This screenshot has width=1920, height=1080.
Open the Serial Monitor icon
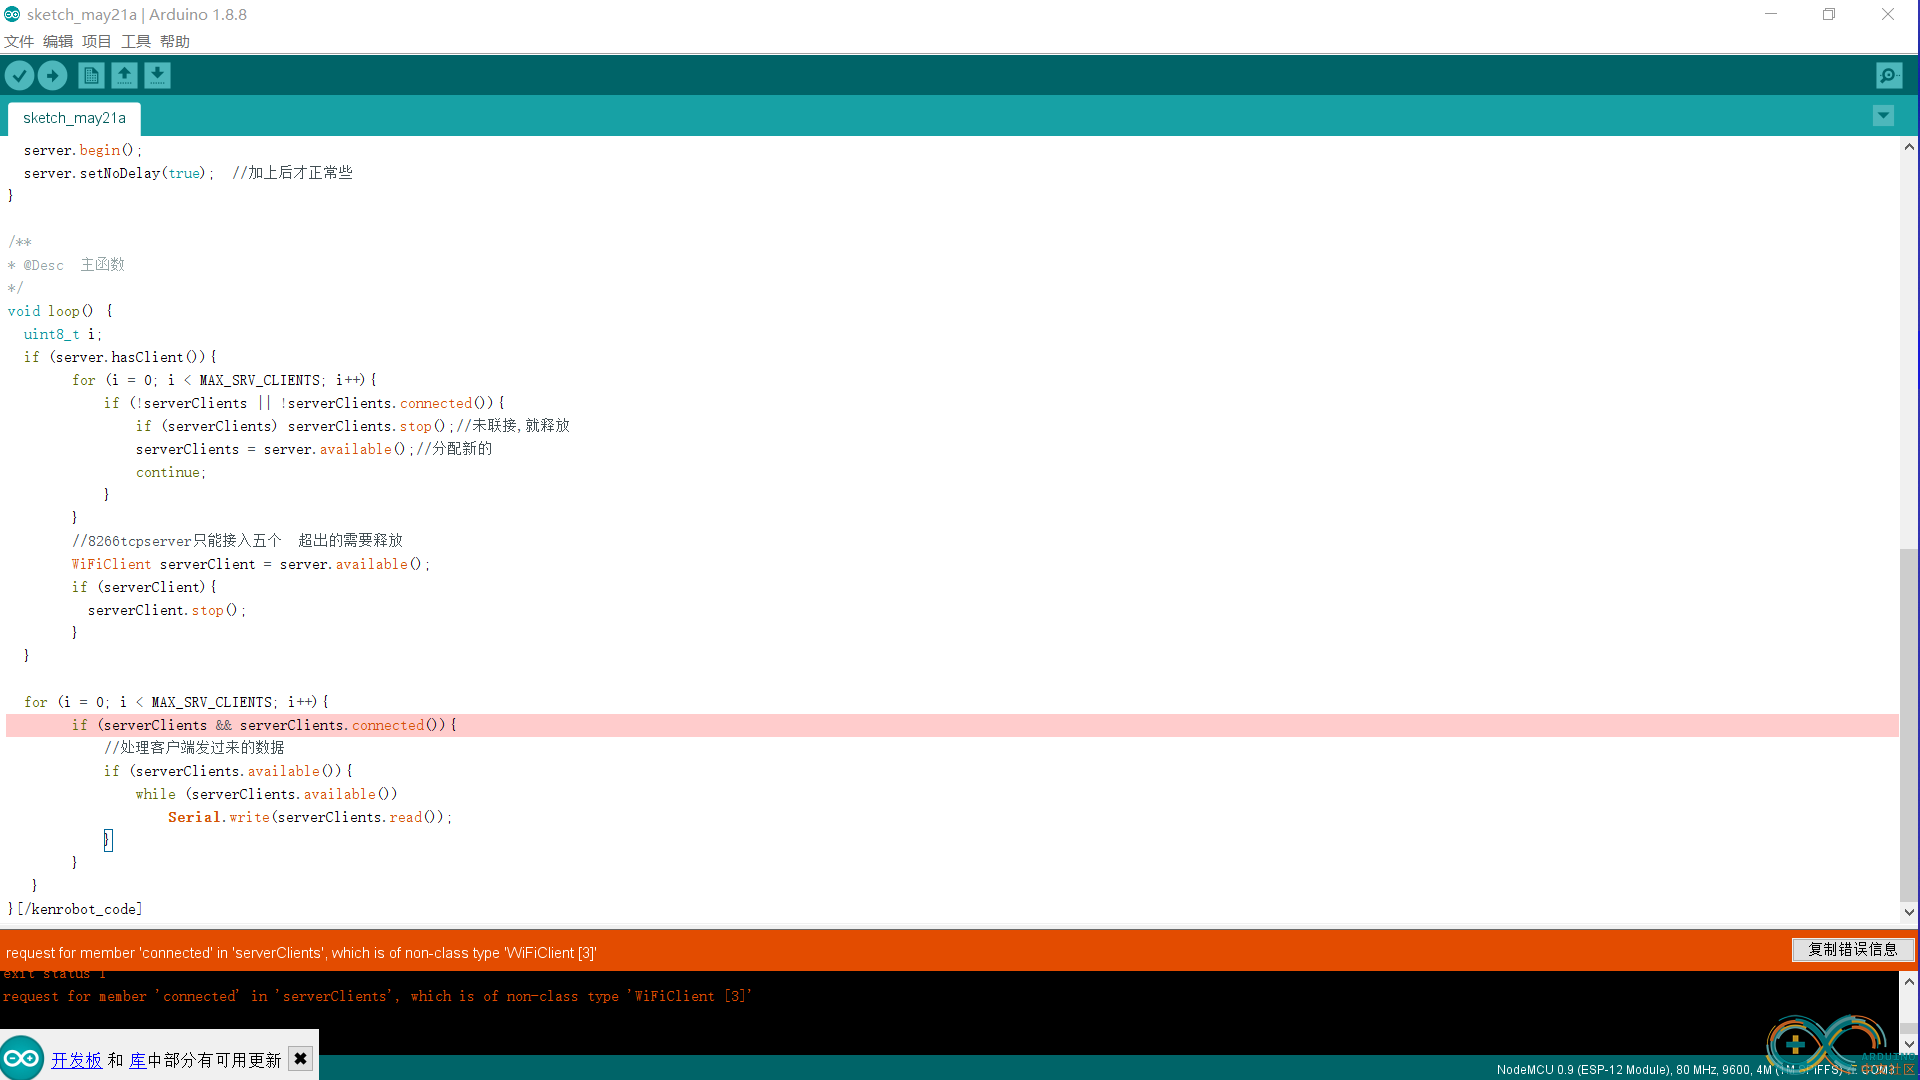point(1889,75)
